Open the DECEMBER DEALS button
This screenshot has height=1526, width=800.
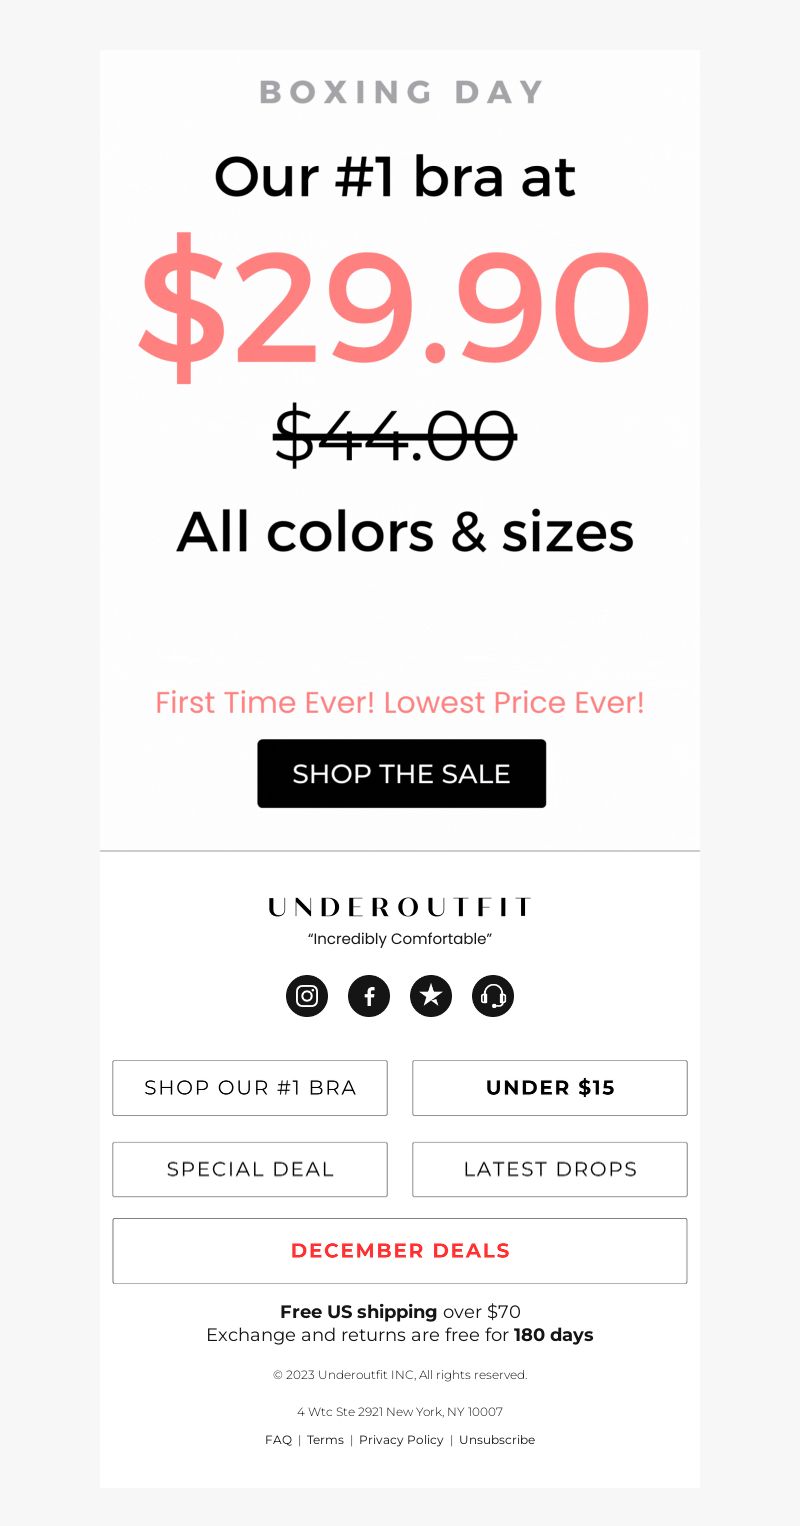(400, 1251)
